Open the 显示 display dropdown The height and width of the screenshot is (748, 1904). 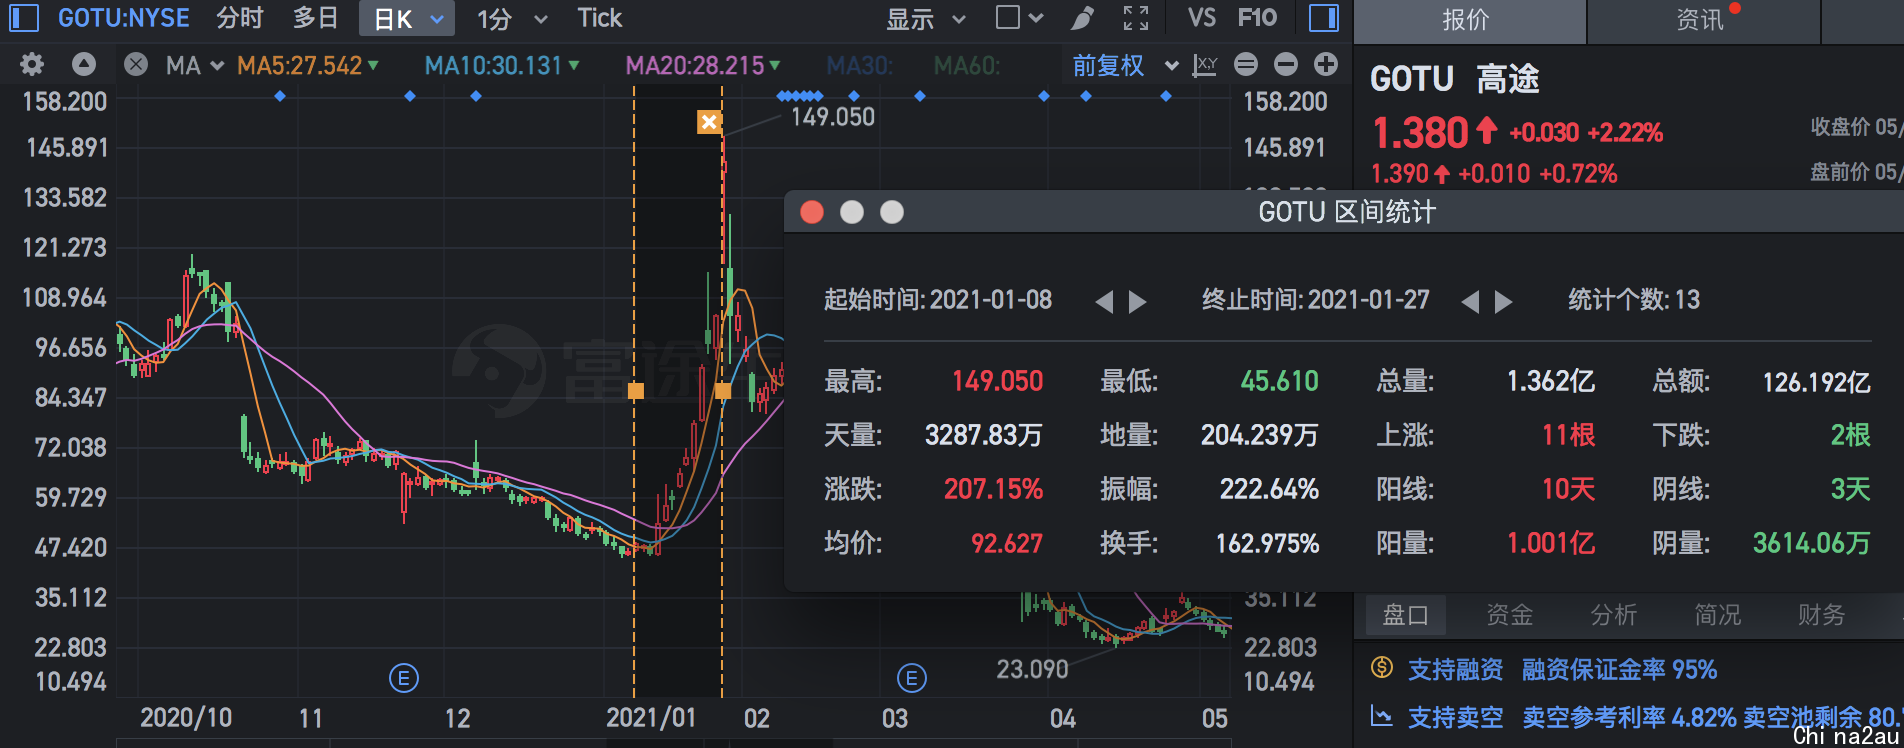926,19
